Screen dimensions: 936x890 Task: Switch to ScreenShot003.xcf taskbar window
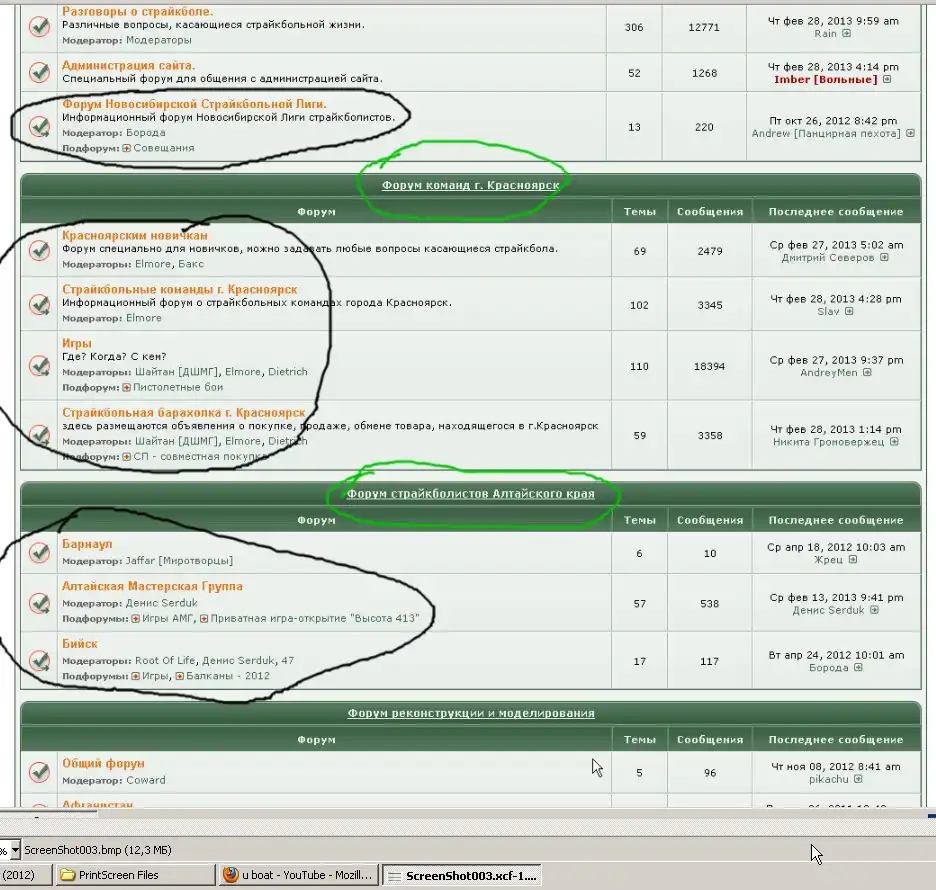coord(470,875)
